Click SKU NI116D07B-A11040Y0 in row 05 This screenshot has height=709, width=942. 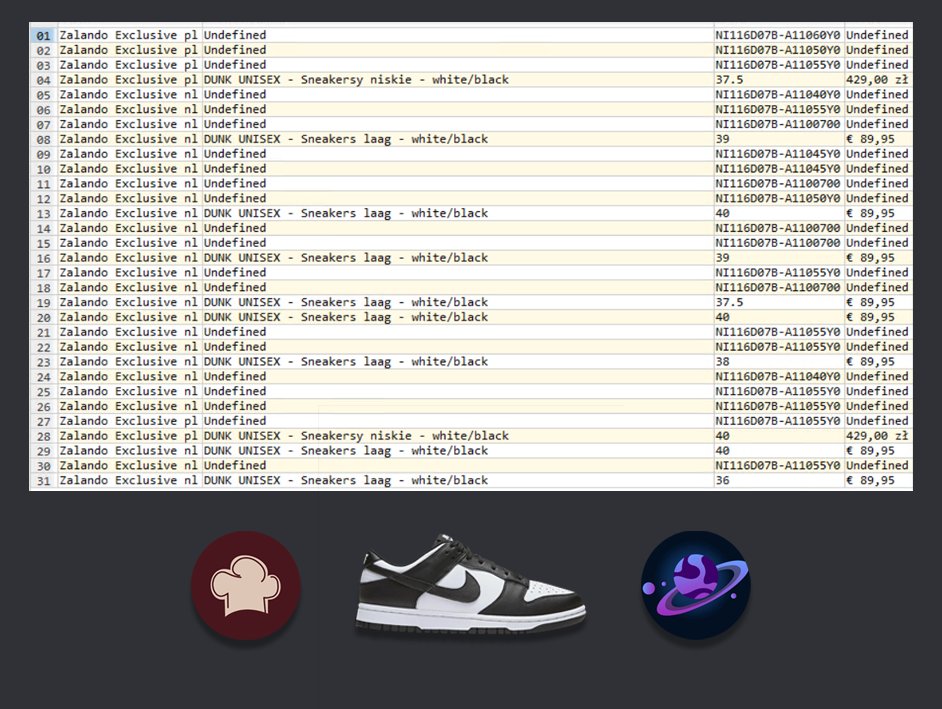pos(777,94)
